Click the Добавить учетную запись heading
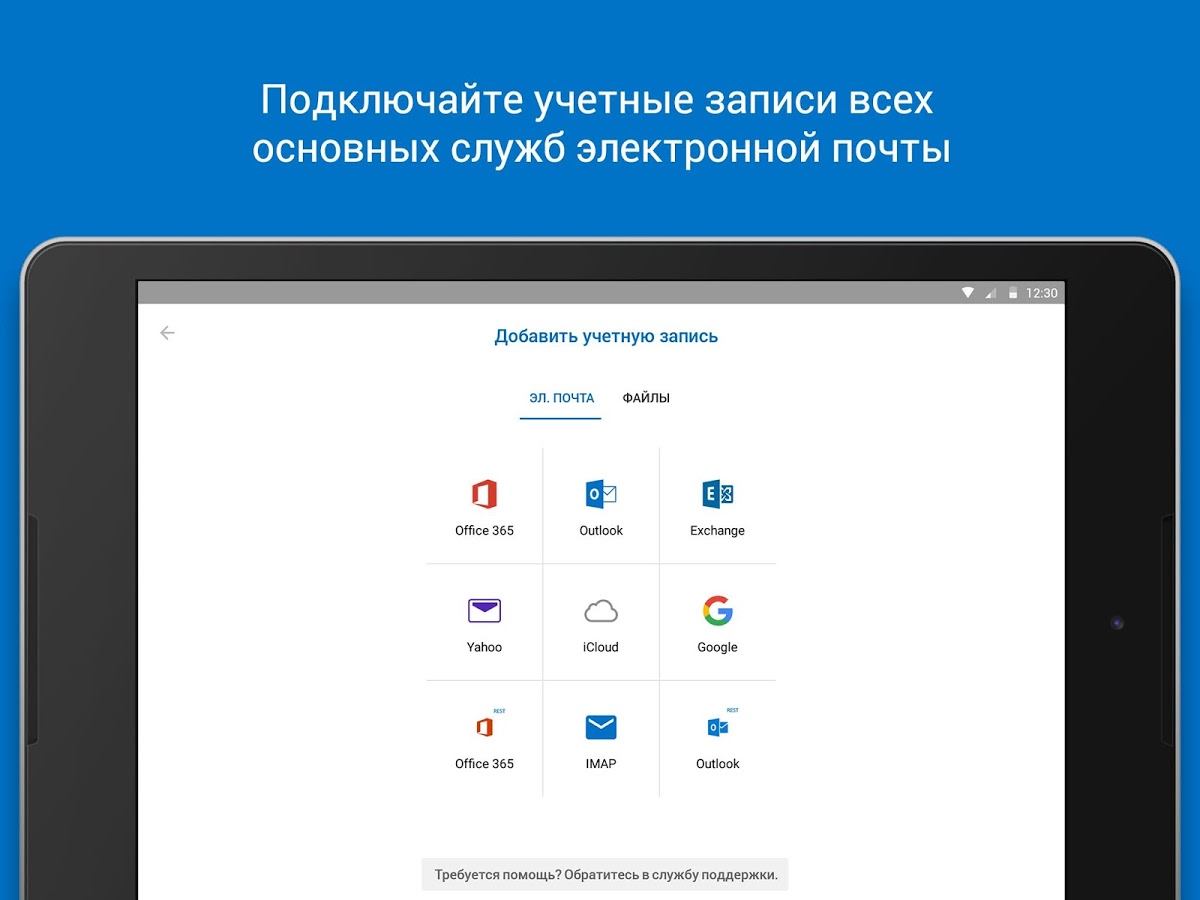1200x900 pixels. point(606,337)
